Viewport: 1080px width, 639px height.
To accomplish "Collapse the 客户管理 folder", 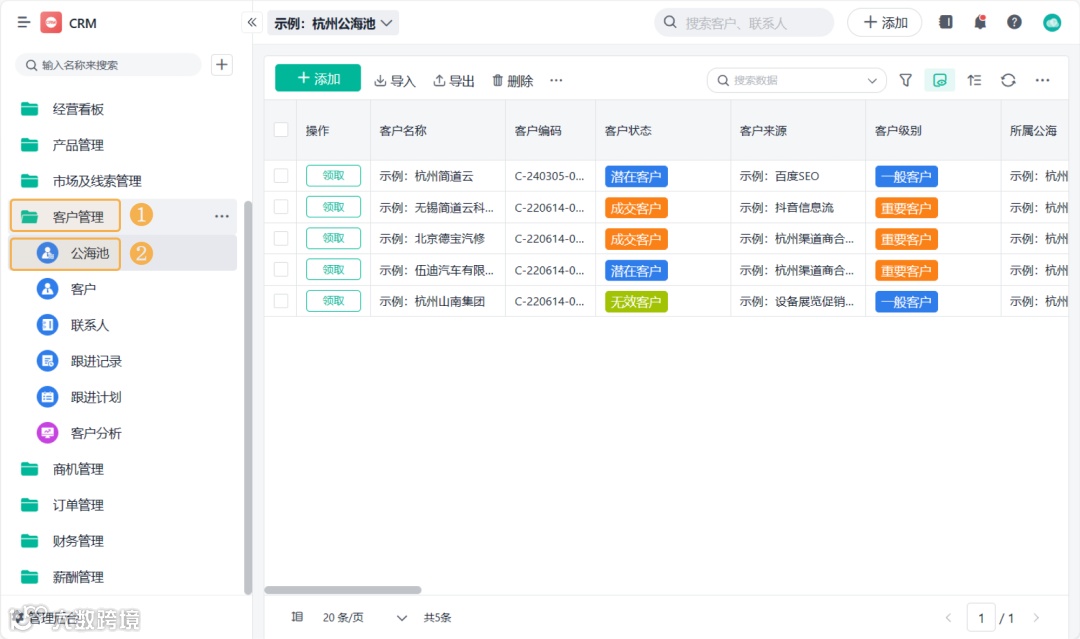I will coord(65,216).
